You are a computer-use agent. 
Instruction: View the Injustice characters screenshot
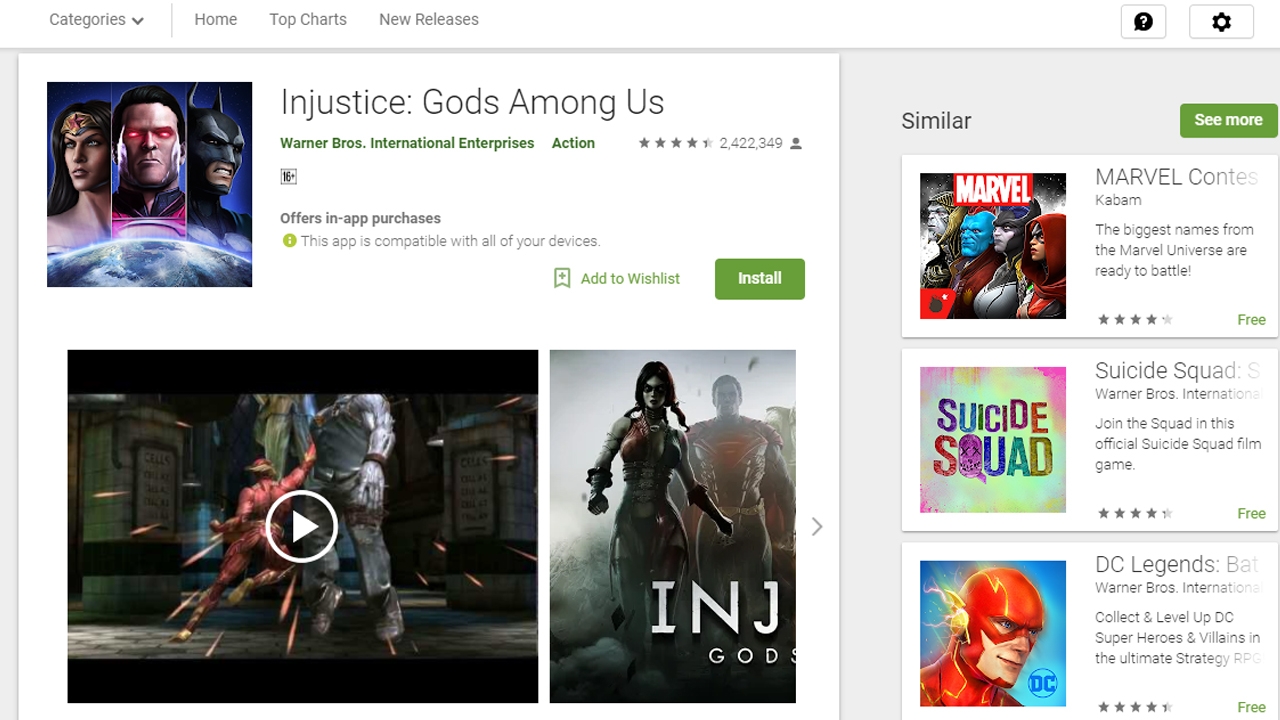(673, 526)
